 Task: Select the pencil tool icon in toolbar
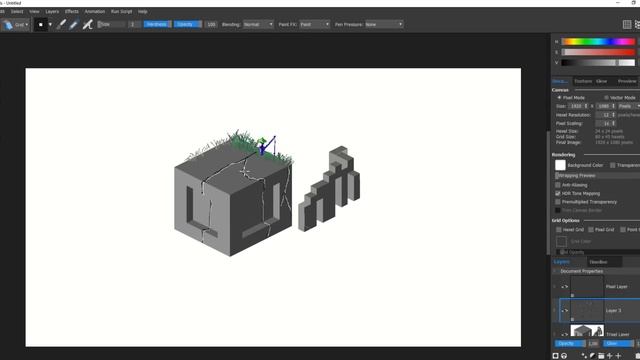[x=74, y=24]
